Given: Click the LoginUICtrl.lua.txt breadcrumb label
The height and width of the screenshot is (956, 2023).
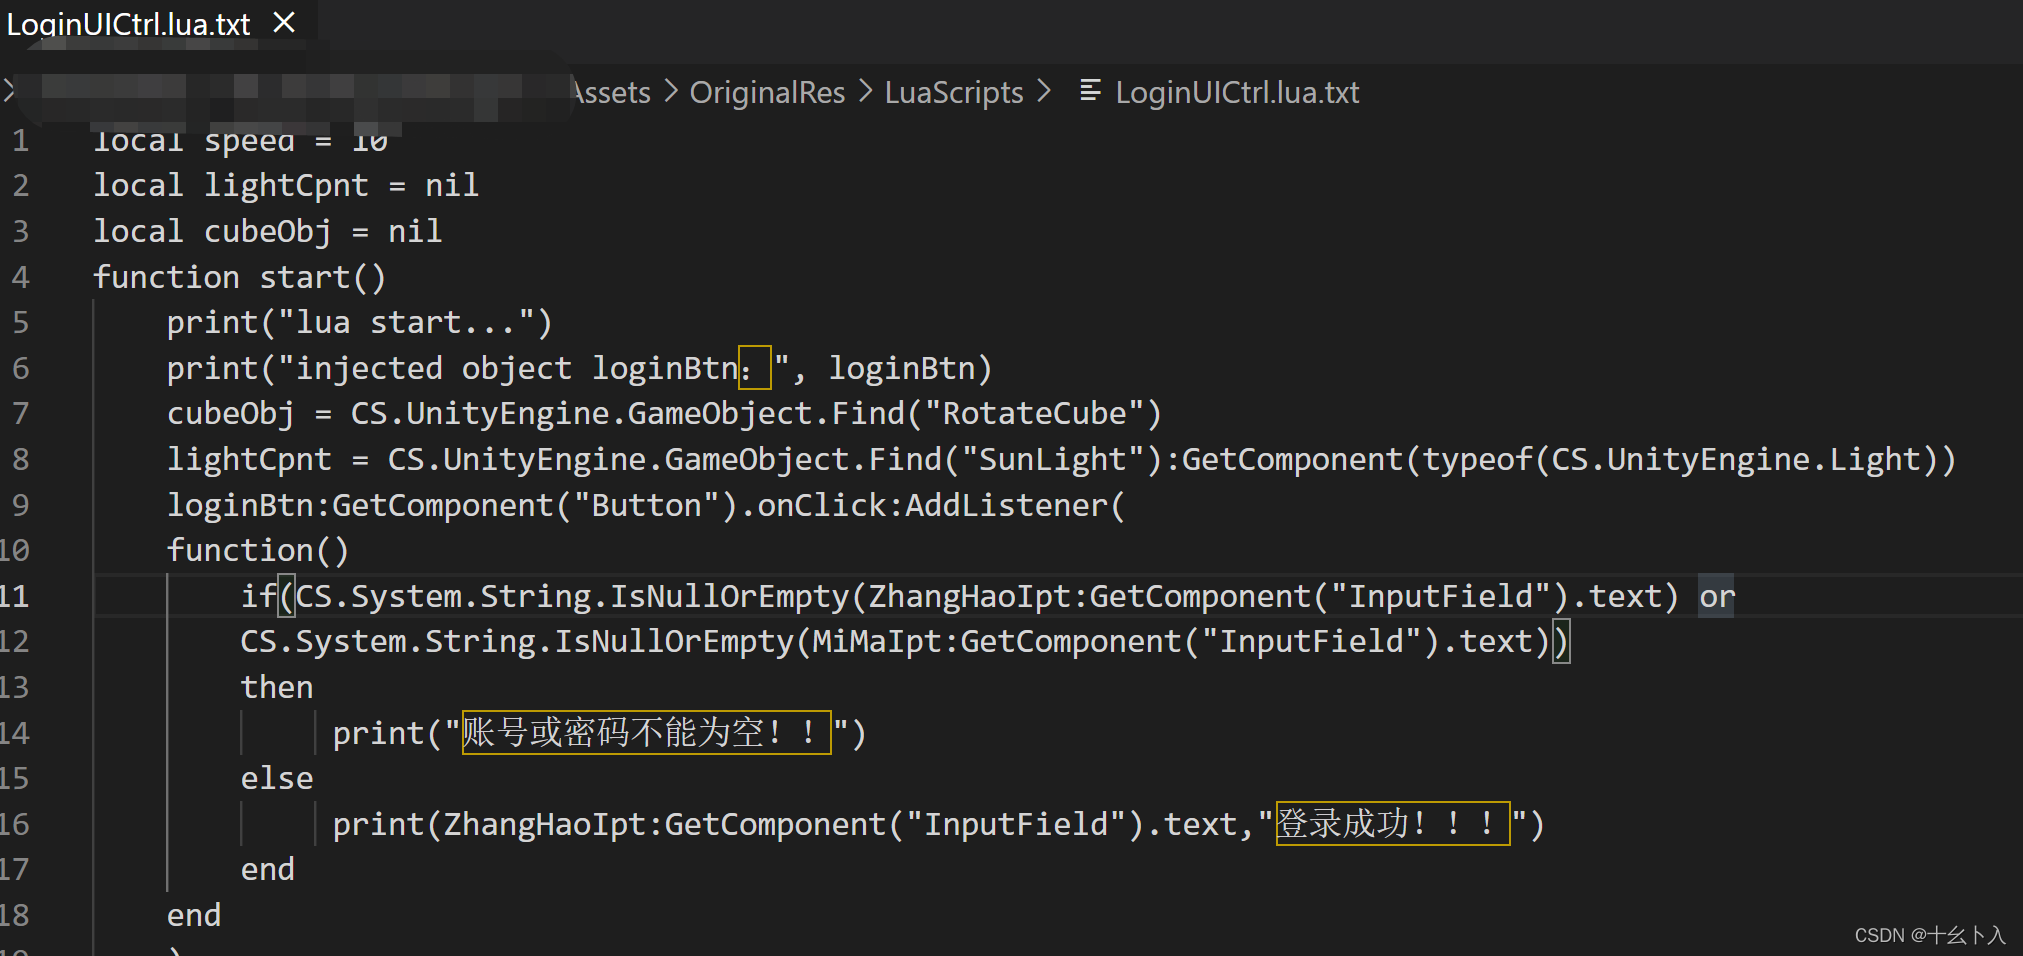Looking at the screenshot, I should coord(1237,92).
